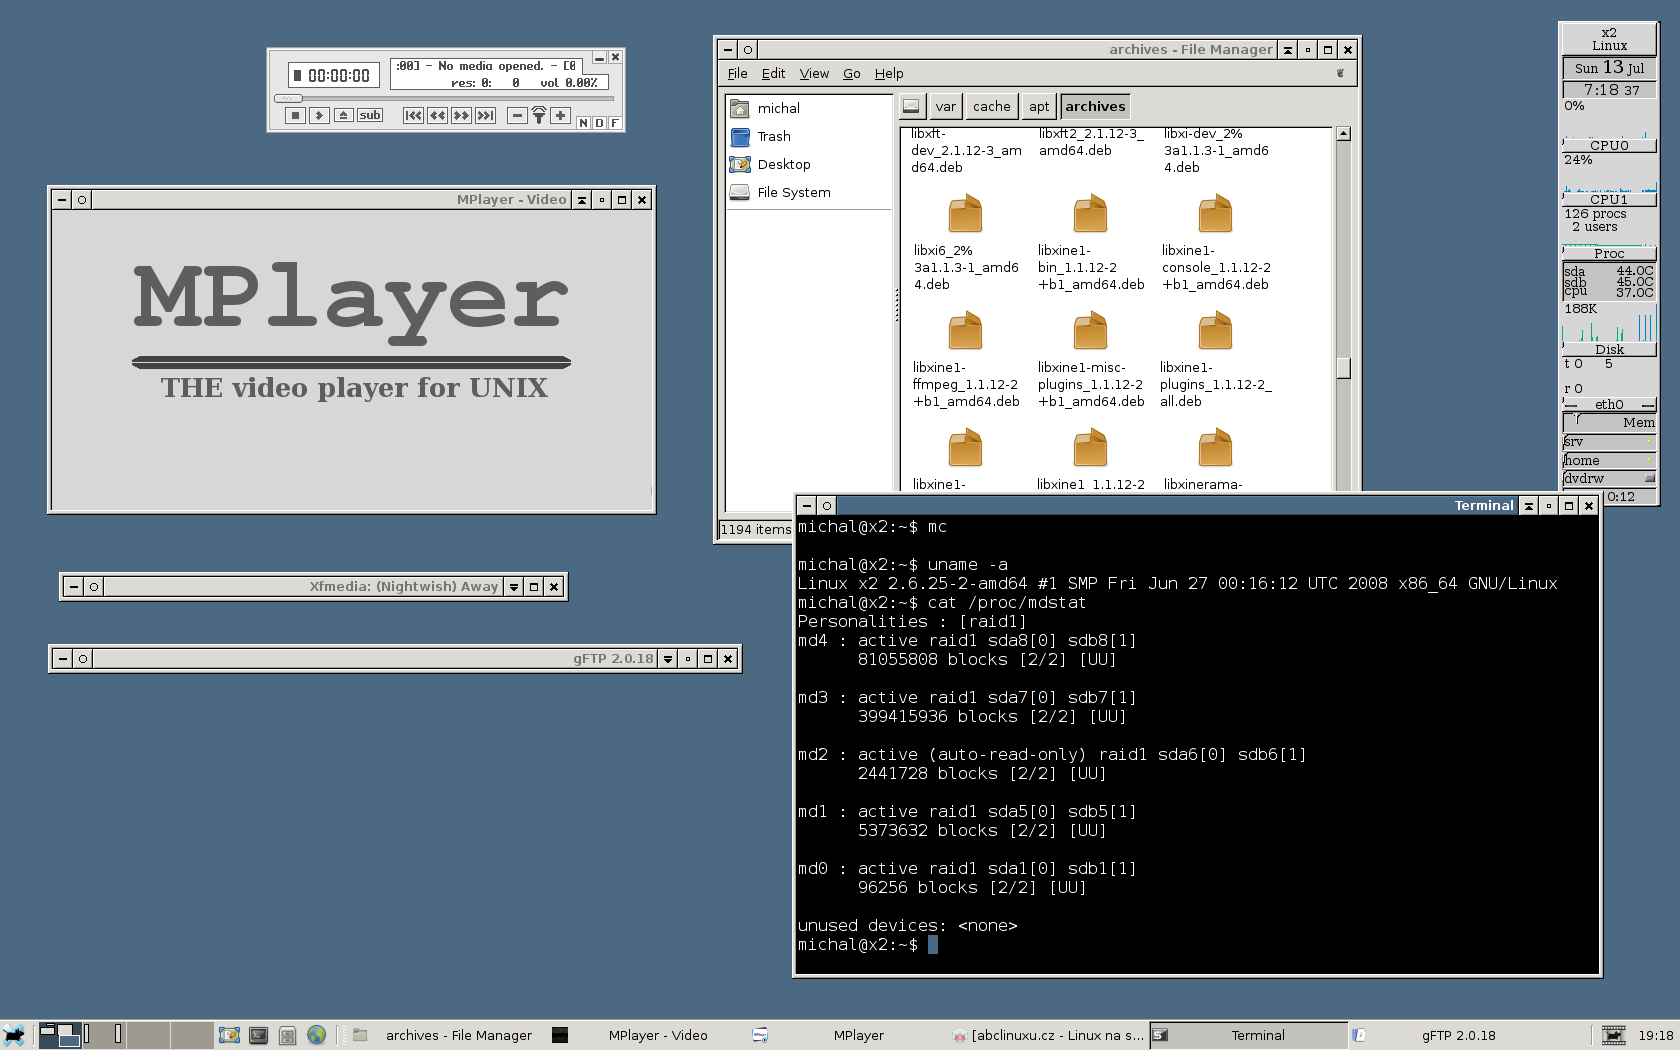The width and height of the screenshot is (1680, 1050).
Task: Open michal home folder in sidebar
Action: pos(808,108)
